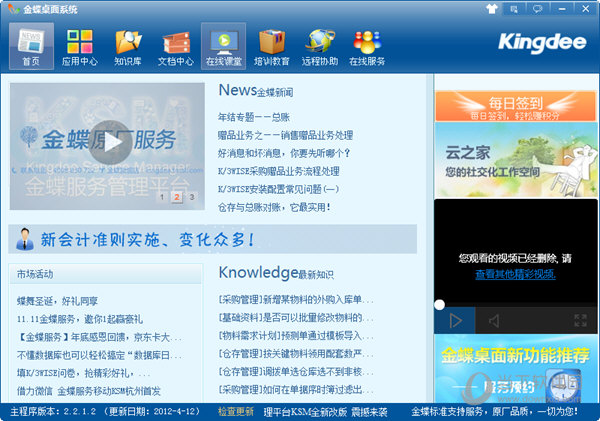Open 在线课堂 online classroom
This screenshot has height=421, width=600.
(x=223, y=46)
